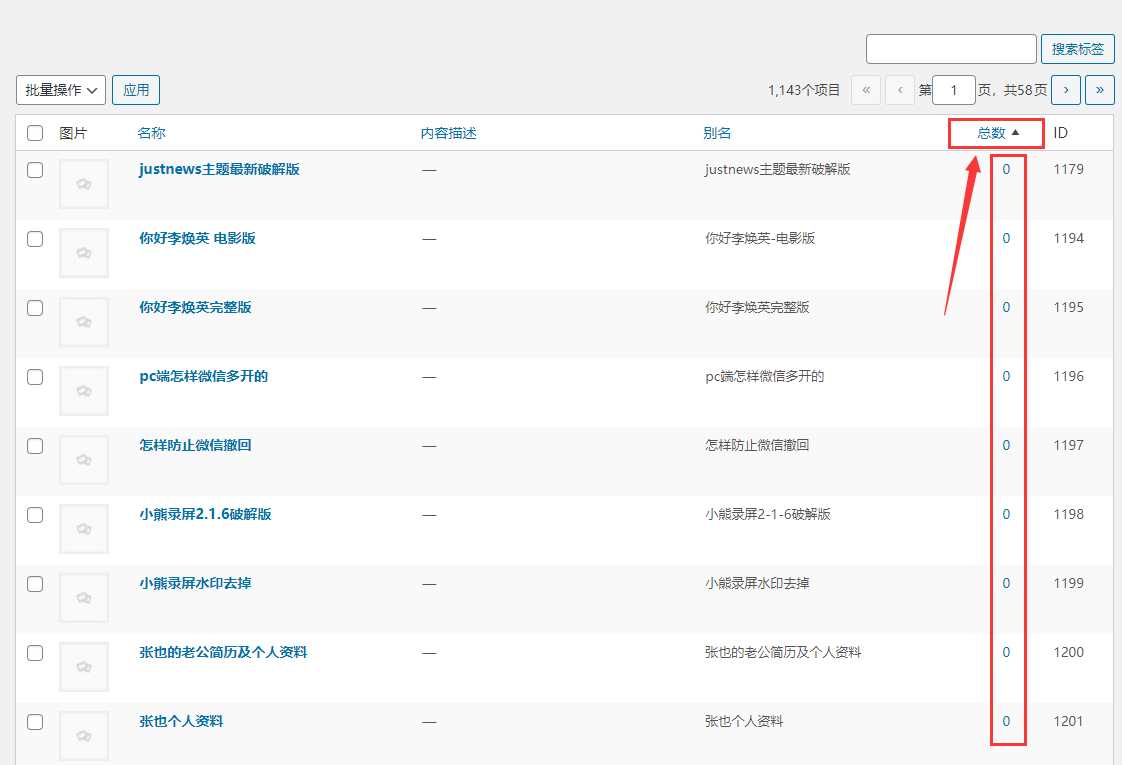Click the 搜索标签 button

coord(1077,48)
